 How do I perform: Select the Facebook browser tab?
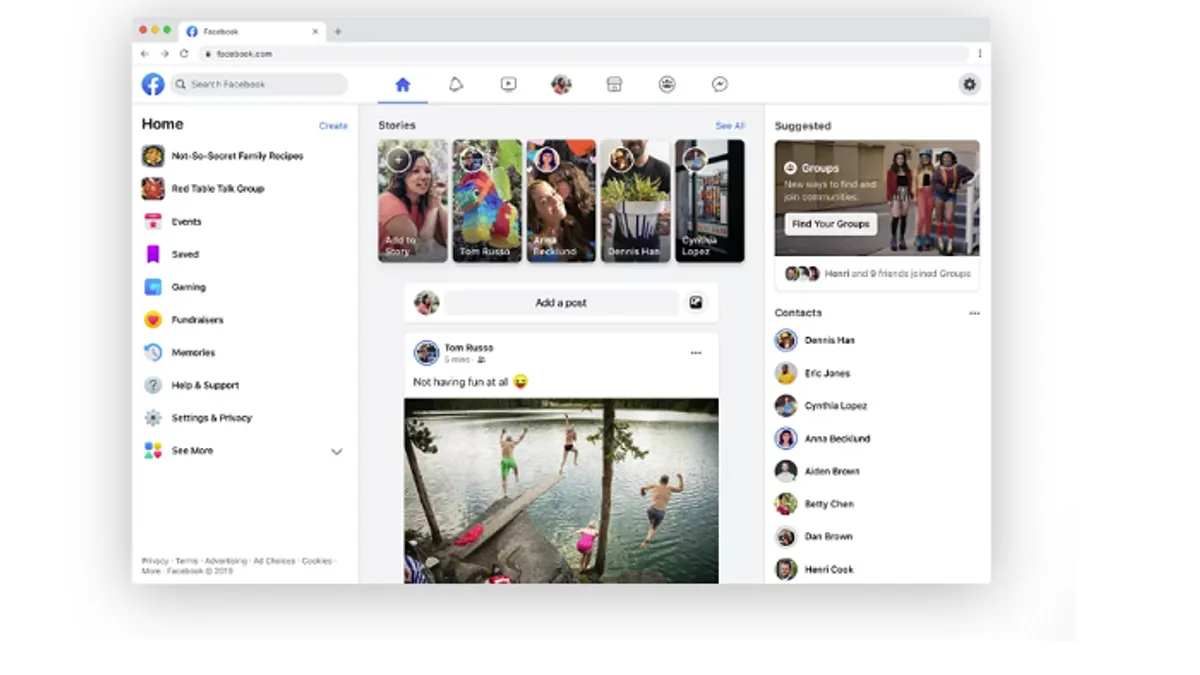[x=251, y=31]
